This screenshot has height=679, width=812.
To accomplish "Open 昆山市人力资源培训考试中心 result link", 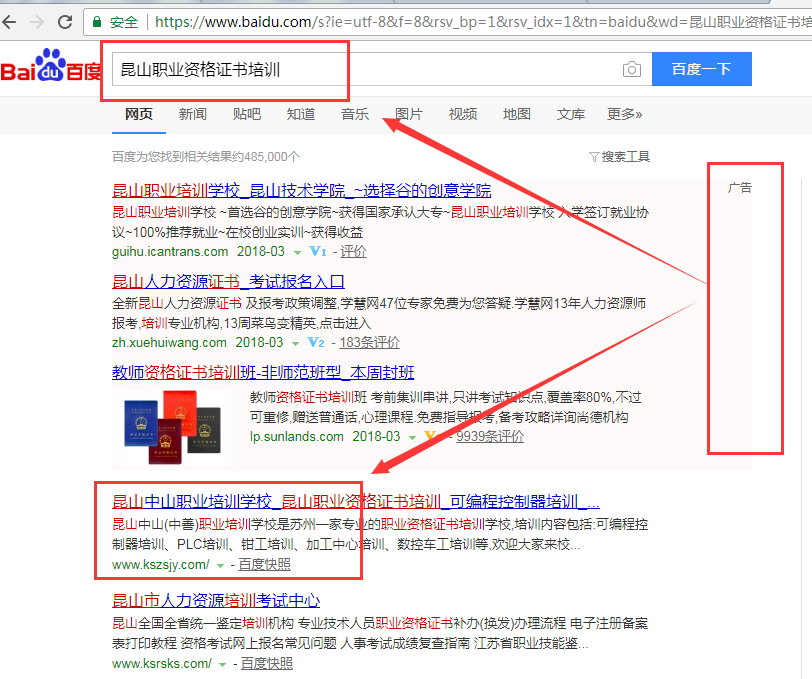I will tap(215, 600).
